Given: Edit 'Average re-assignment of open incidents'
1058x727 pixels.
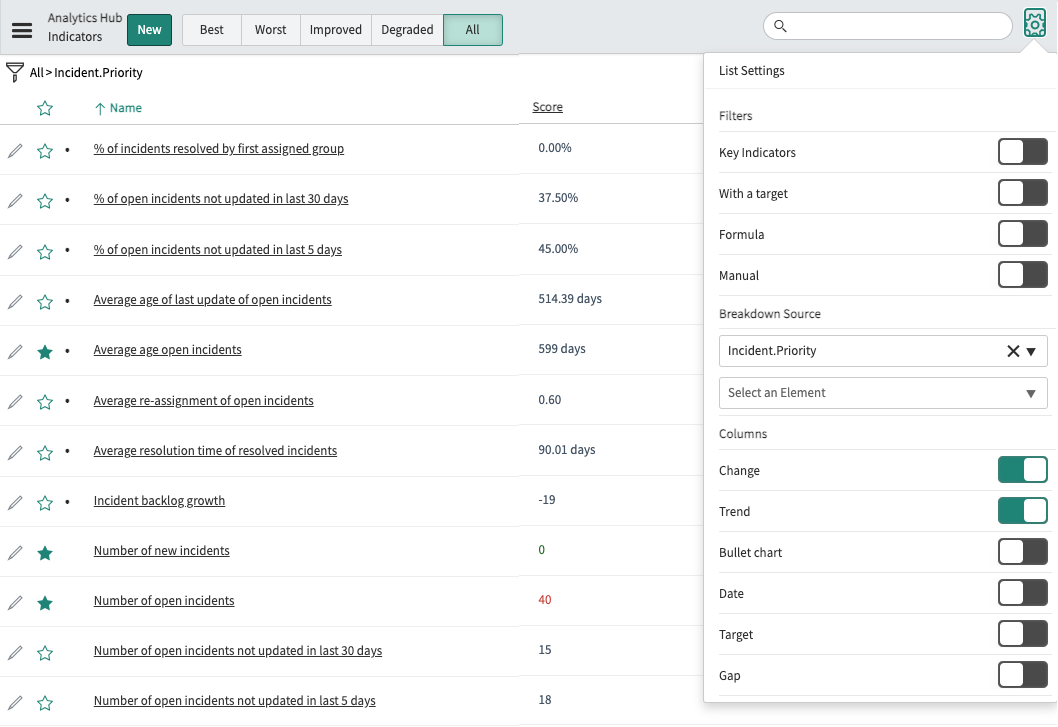Looking at the screenshot, I should [x=15, y=402].
